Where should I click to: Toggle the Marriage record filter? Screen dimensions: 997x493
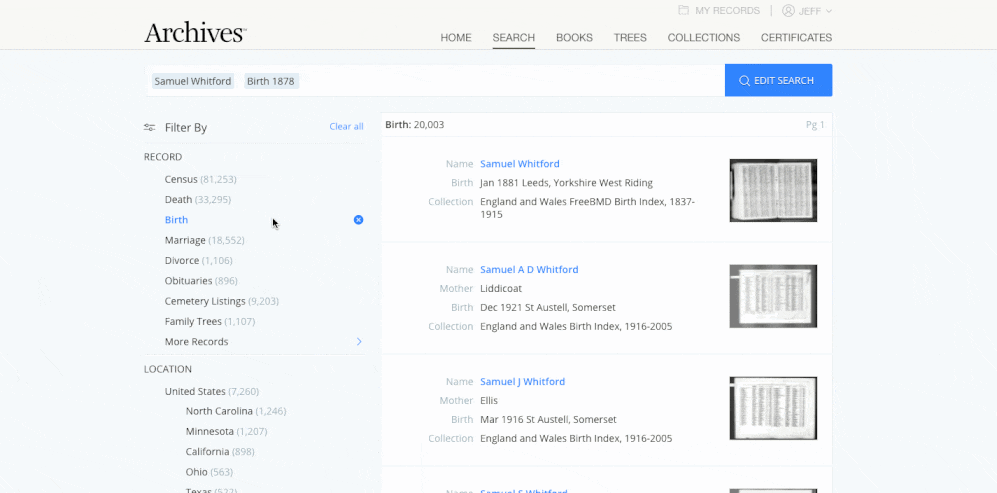(204, 240)
